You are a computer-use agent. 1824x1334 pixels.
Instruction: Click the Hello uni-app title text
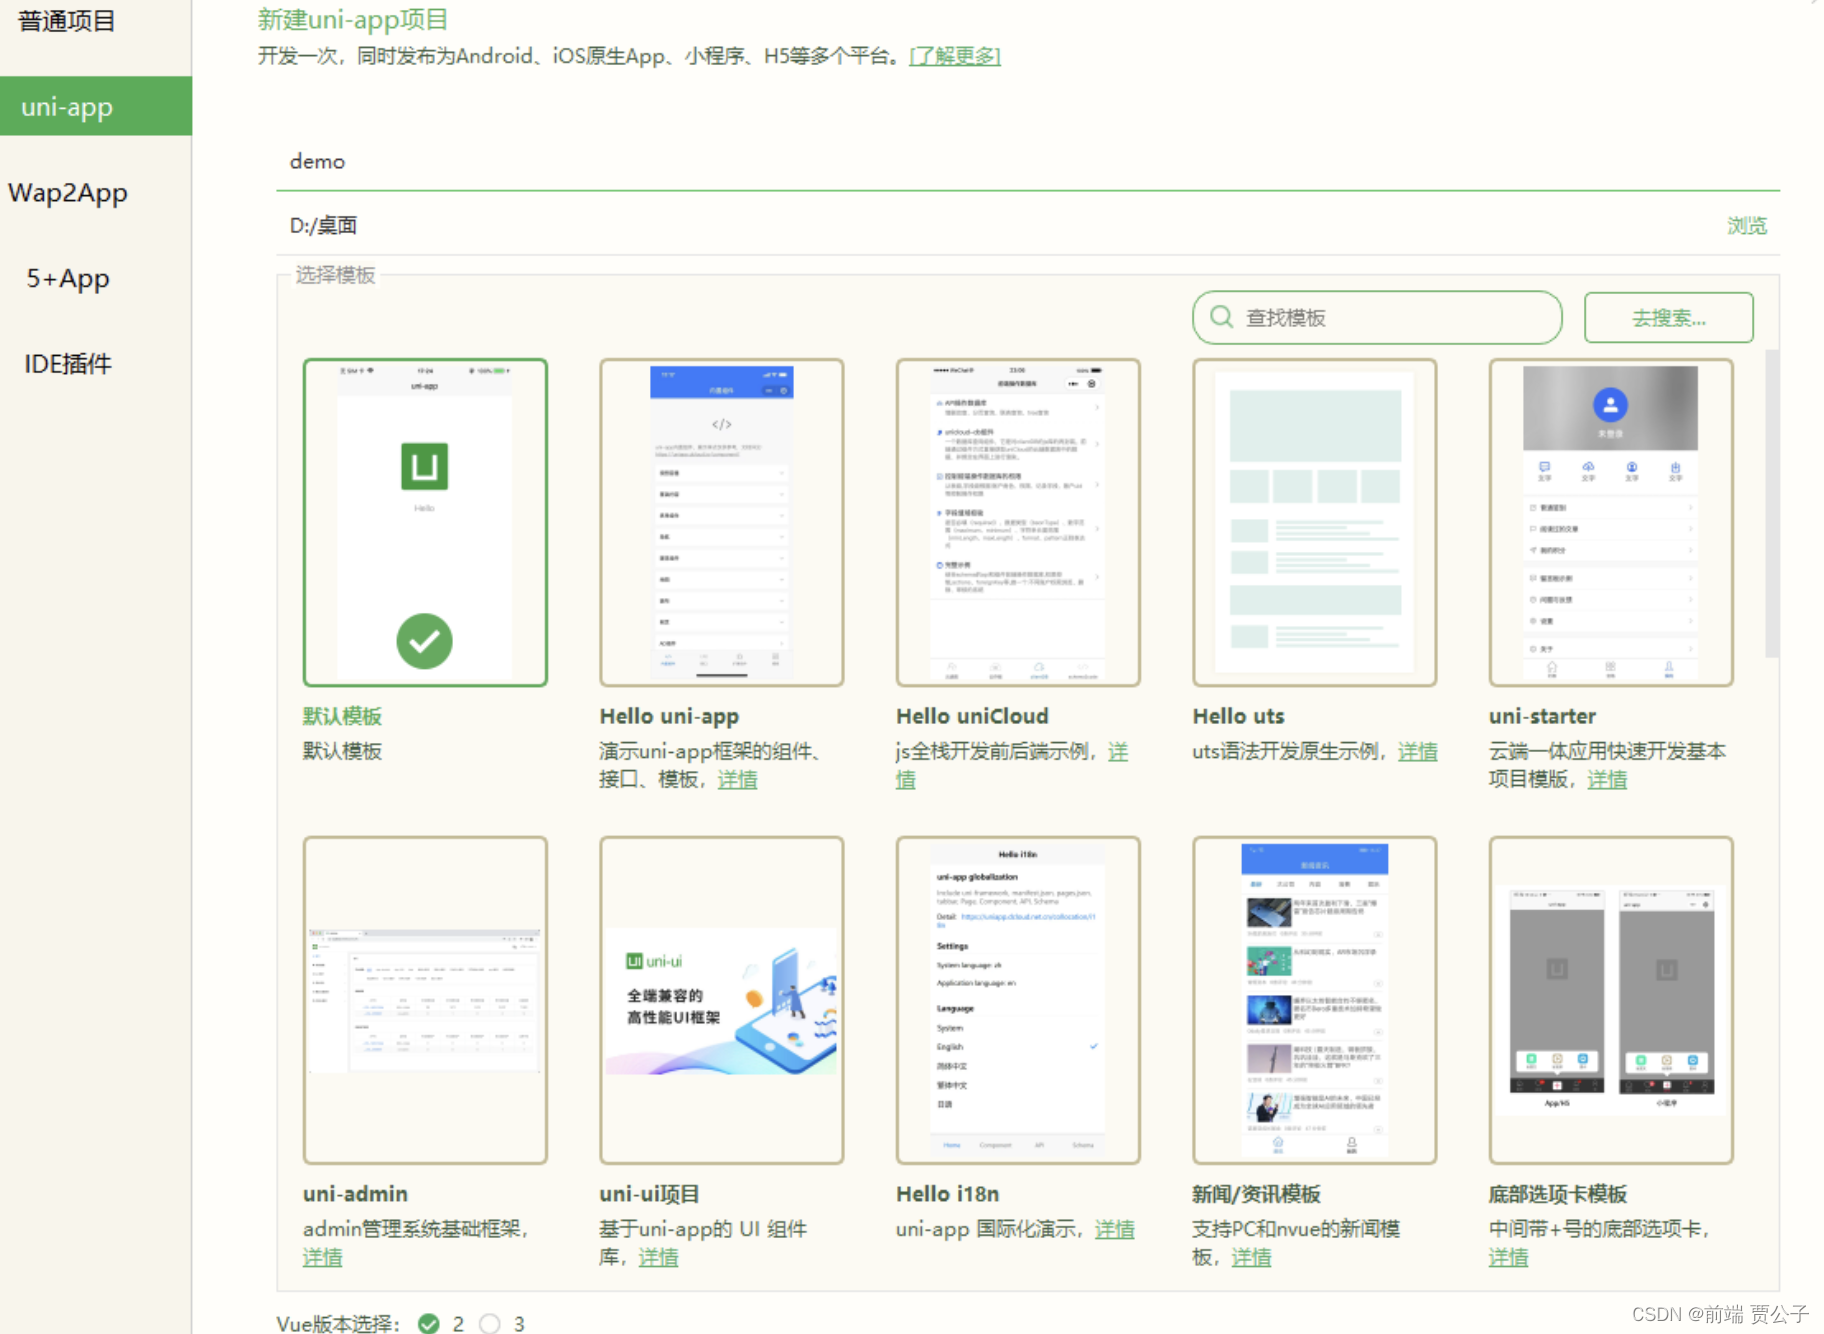coord(669,716)
